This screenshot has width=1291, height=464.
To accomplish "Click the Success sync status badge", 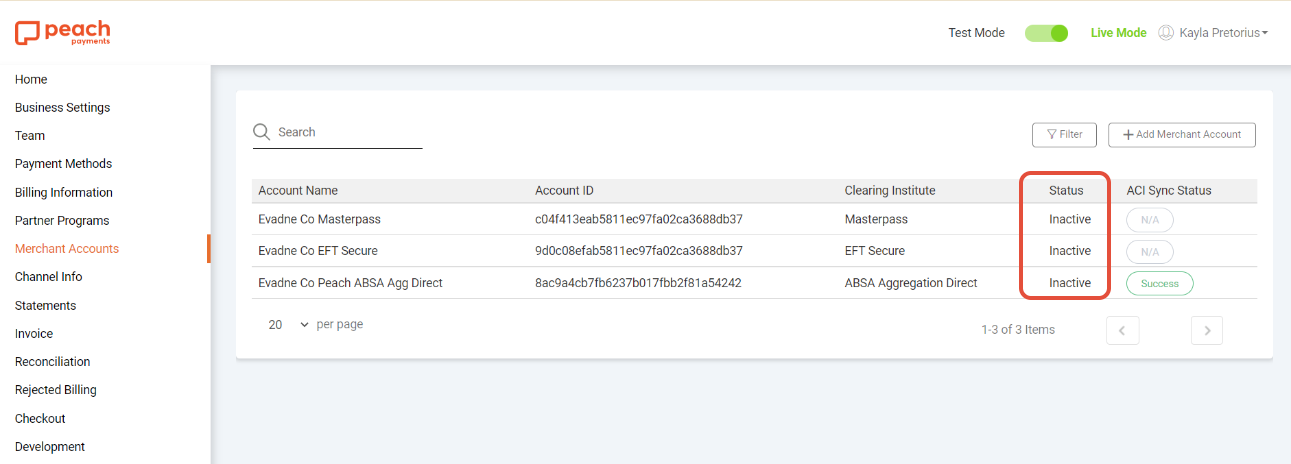I will coord(1160,283).
